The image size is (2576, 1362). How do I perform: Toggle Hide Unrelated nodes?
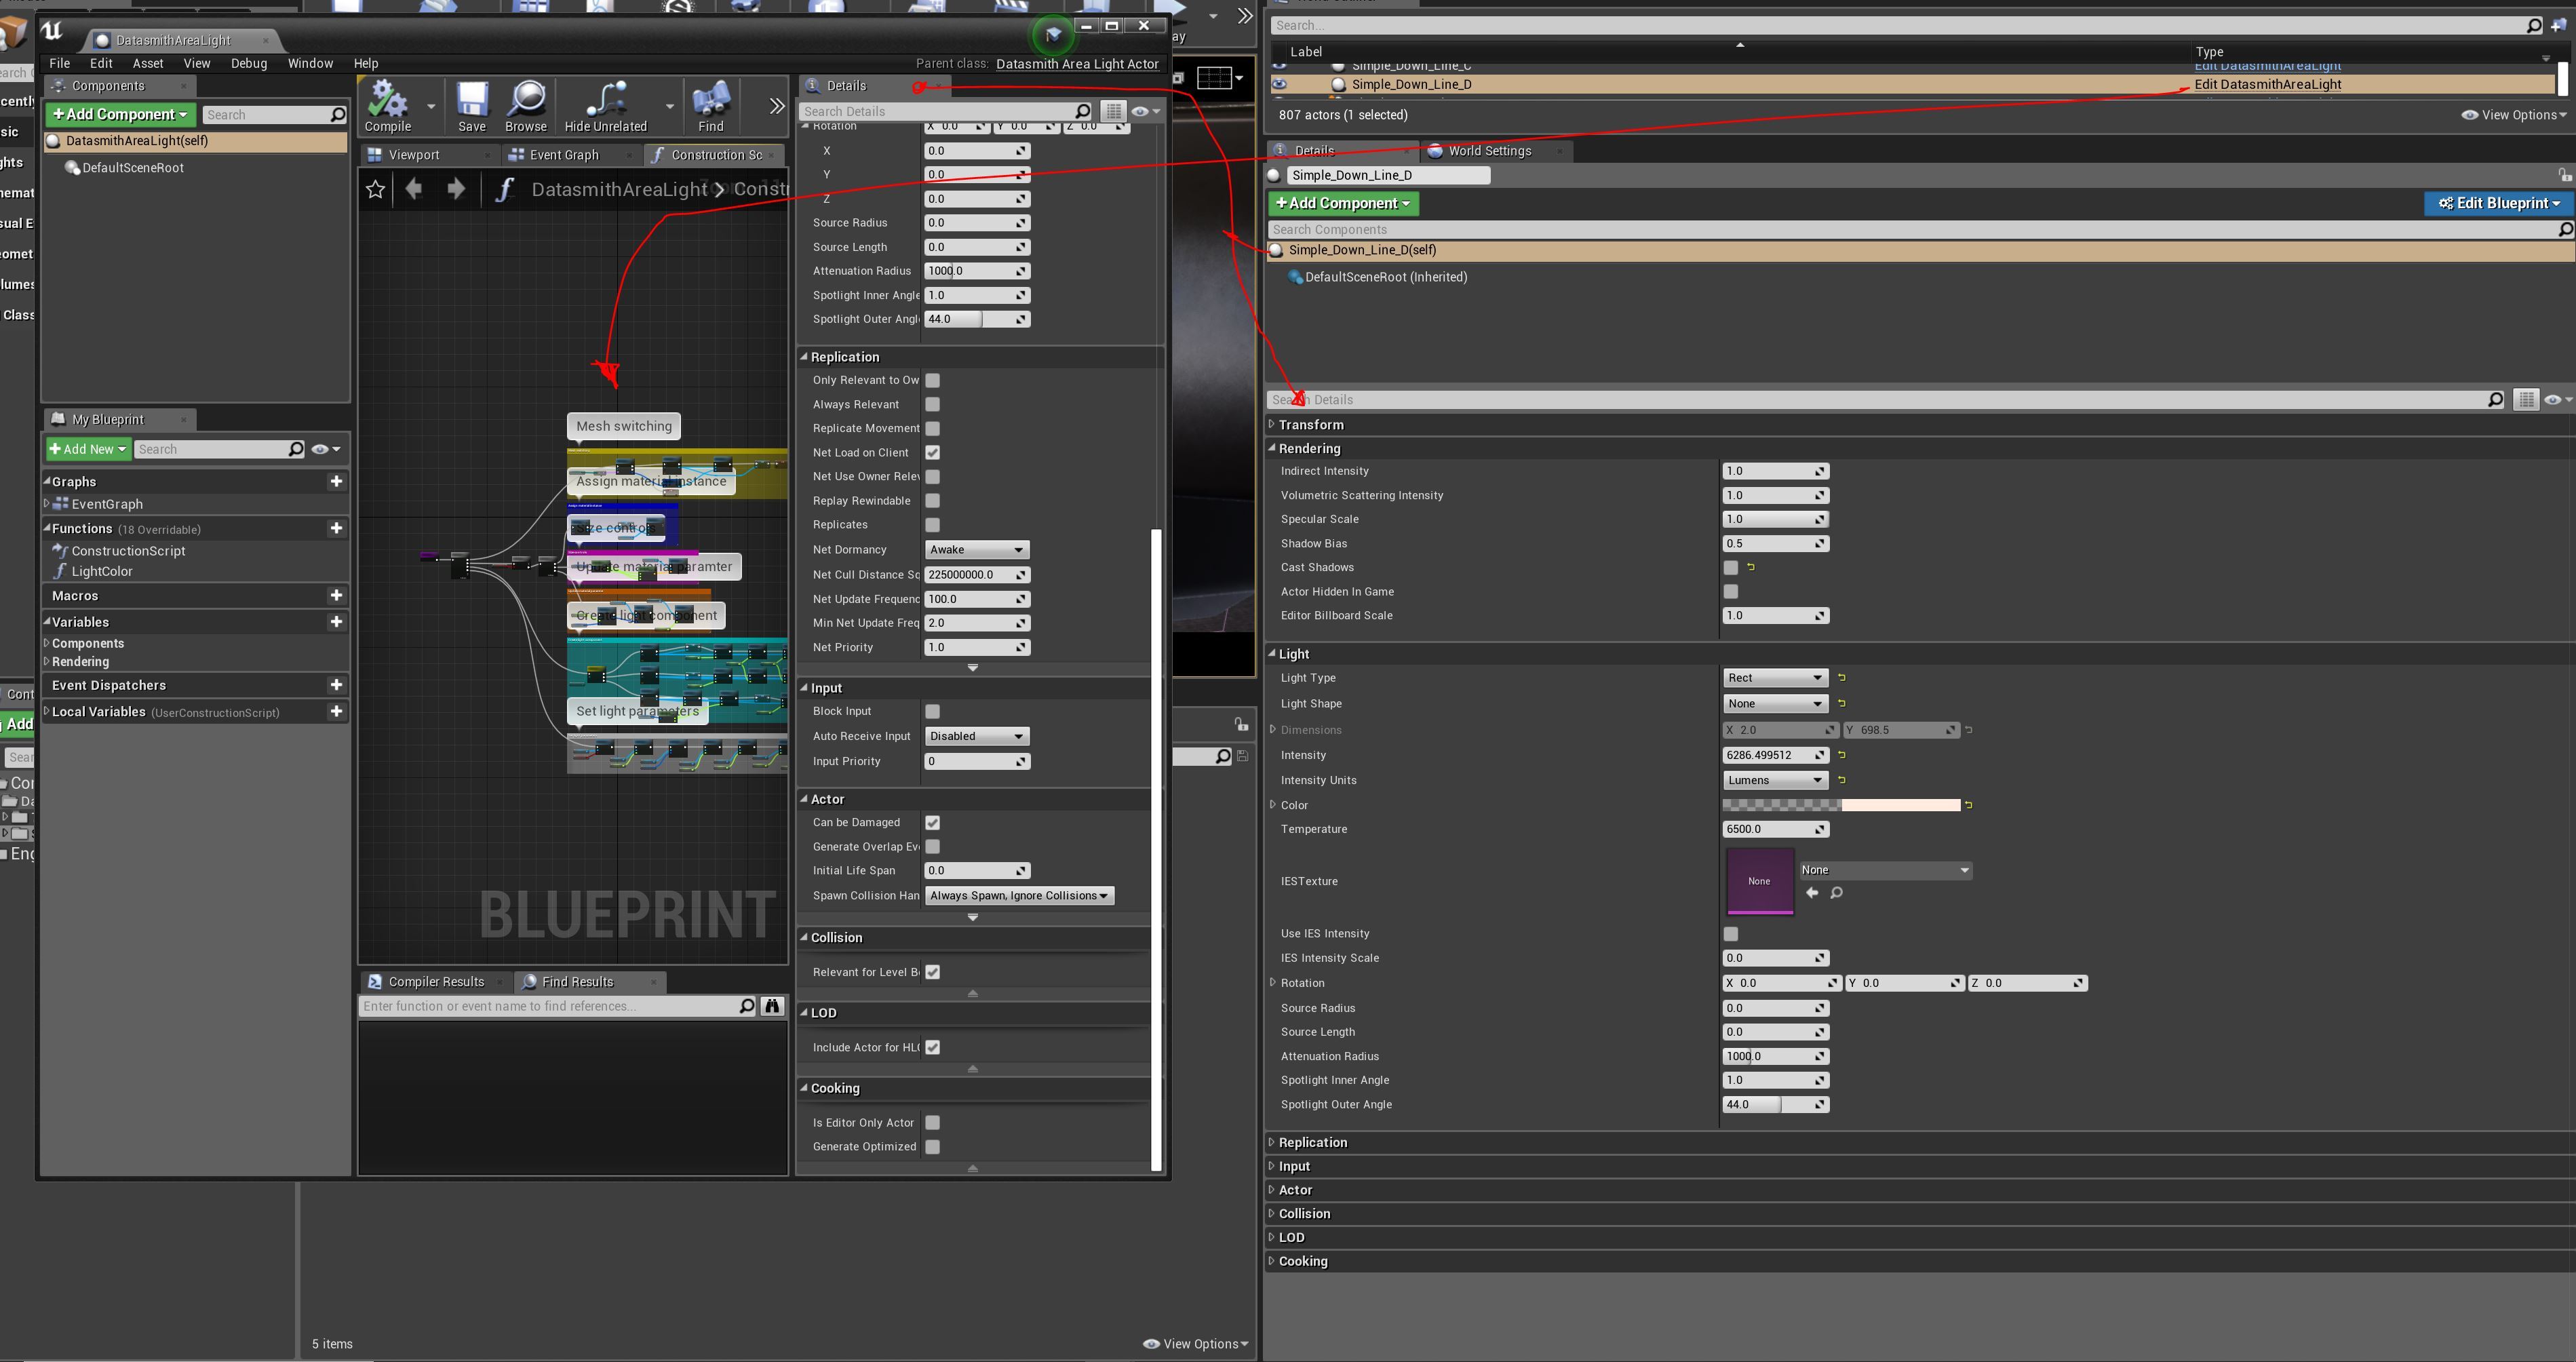[606, 106]
